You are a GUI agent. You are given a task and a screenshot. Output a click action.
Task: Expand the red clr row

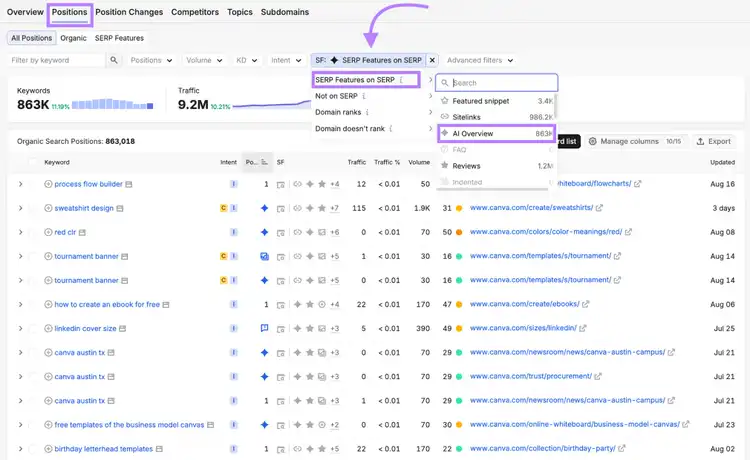coord(20,232)
